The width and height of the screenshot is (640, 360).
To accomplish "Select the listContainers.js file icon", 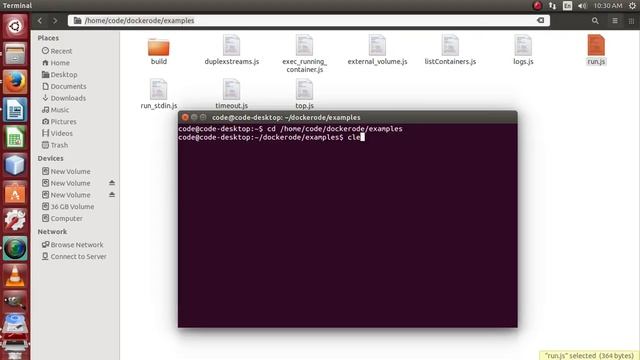I will click(x=450, y=45).
